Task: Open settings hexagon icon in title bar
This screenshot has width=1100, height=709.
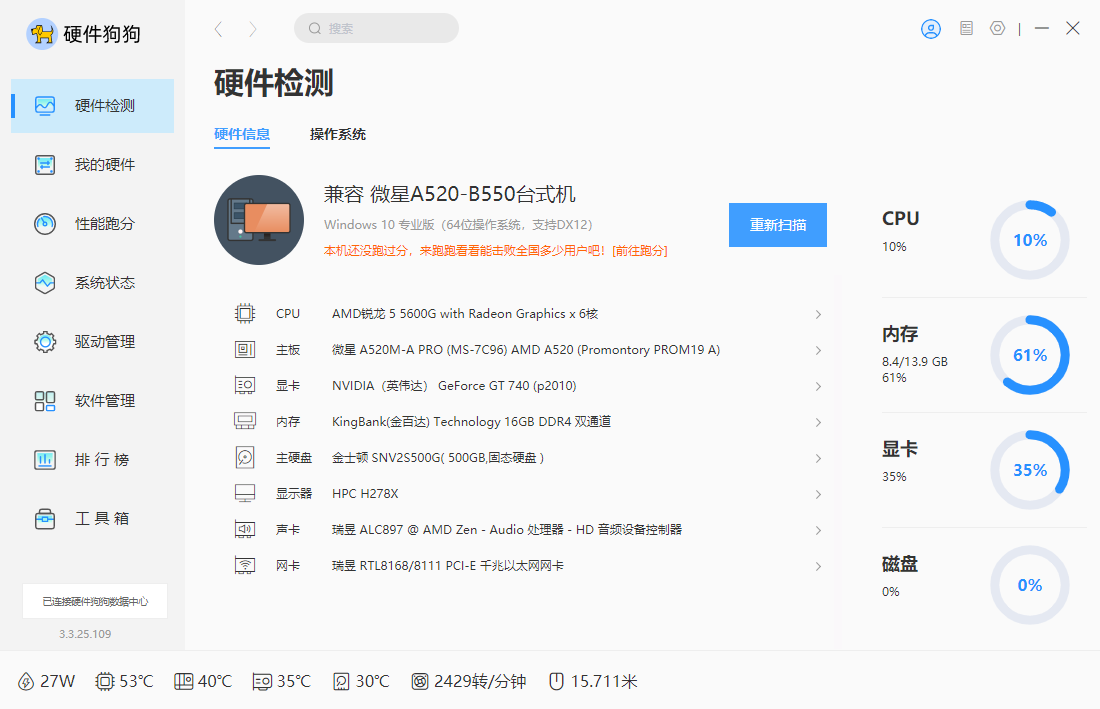Action: pyautogui.click(x=998, y=28)
